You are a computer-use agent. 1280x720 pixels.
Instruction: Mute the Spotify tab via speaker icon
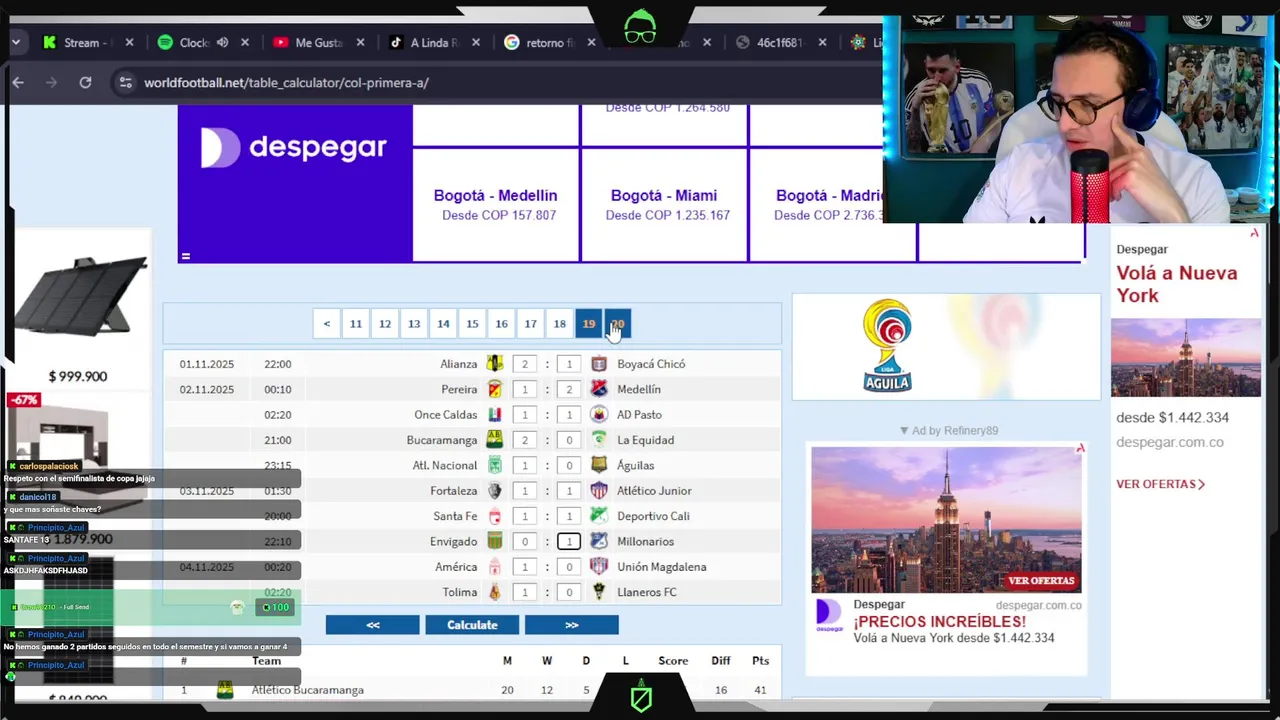(x=222, y=43)
